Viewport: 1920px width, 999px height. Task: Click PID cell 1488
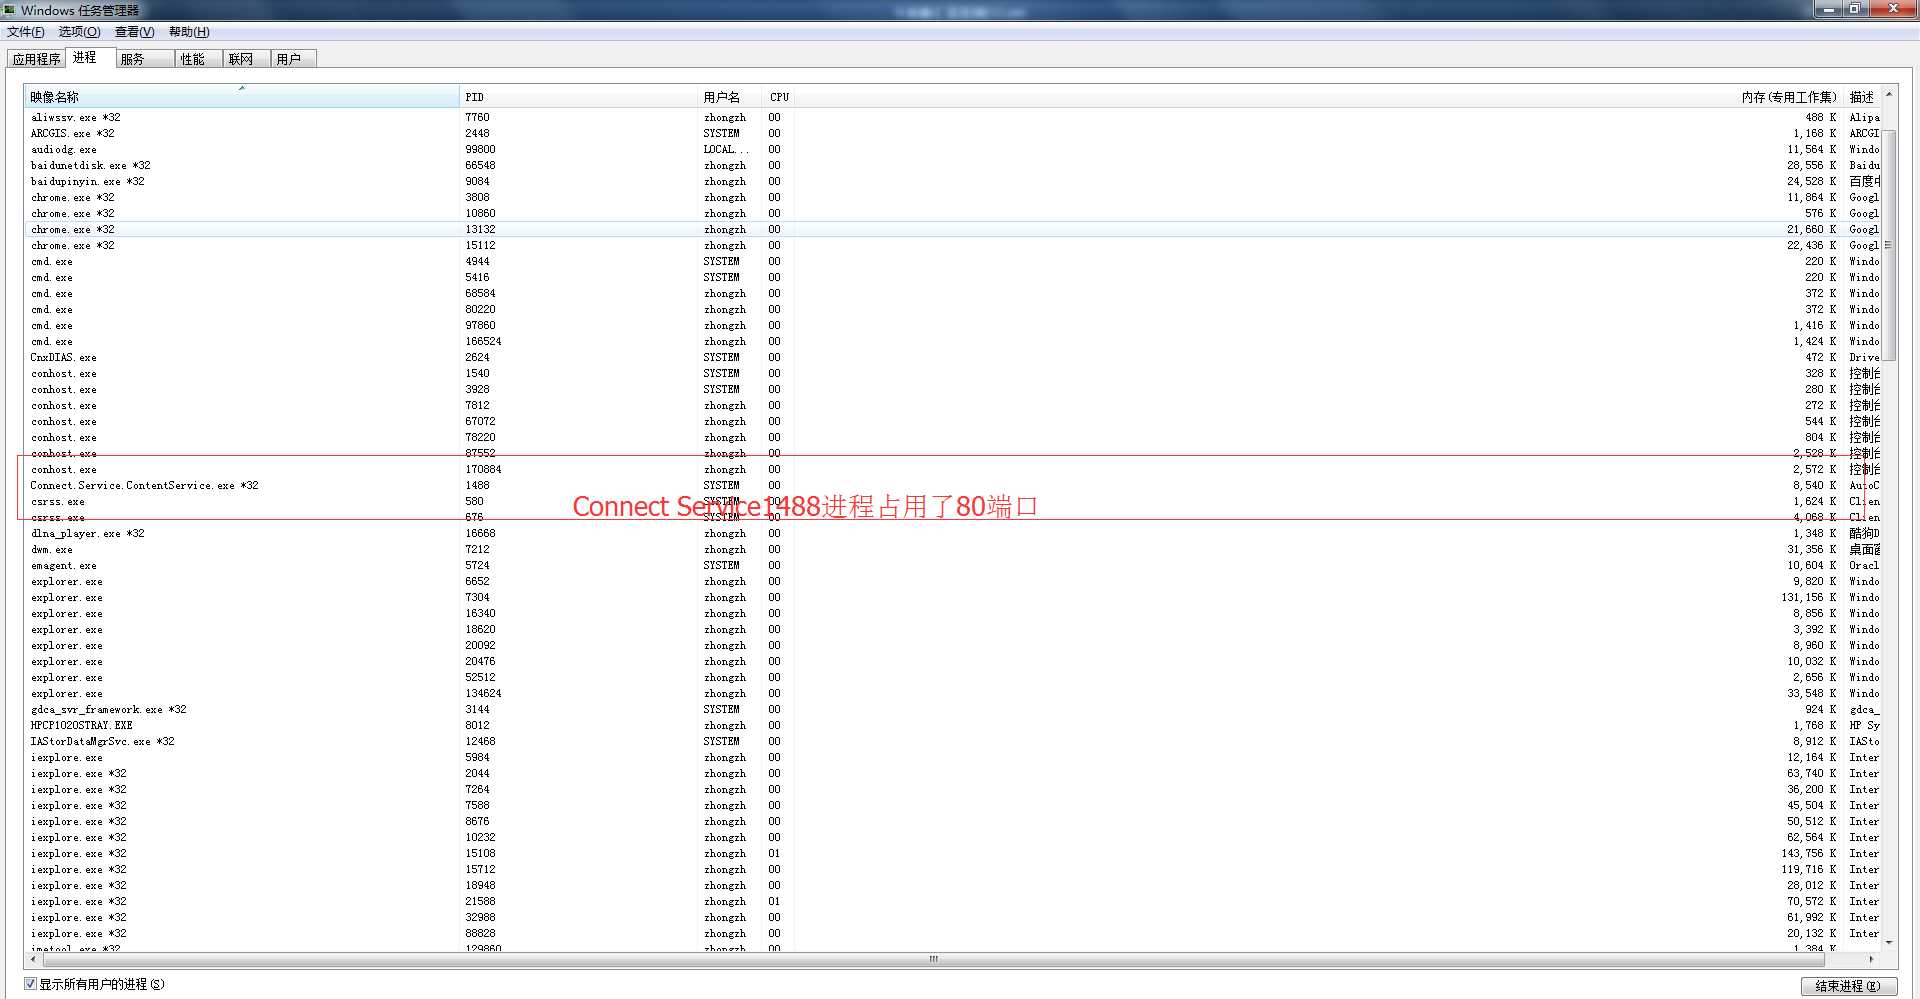pos(477,485)
